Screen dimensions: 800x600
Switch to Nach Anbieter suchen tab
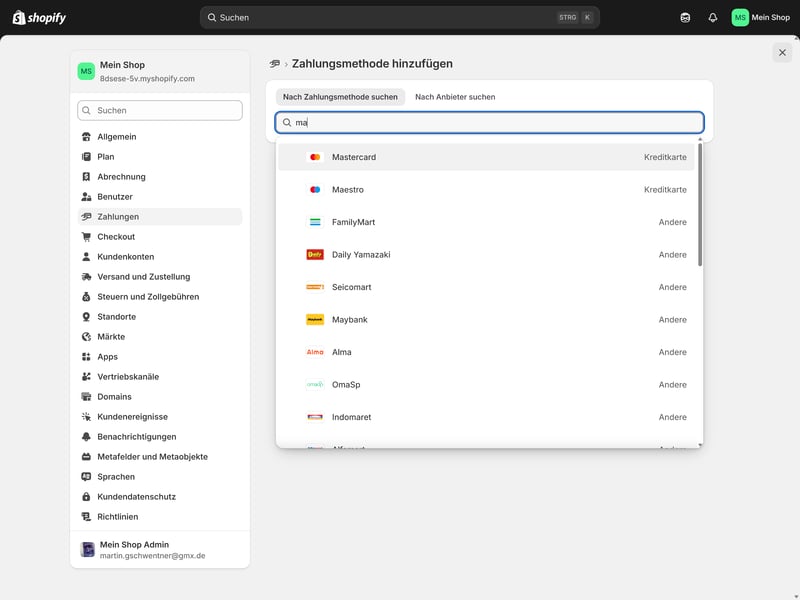click(x=455, y=97)
